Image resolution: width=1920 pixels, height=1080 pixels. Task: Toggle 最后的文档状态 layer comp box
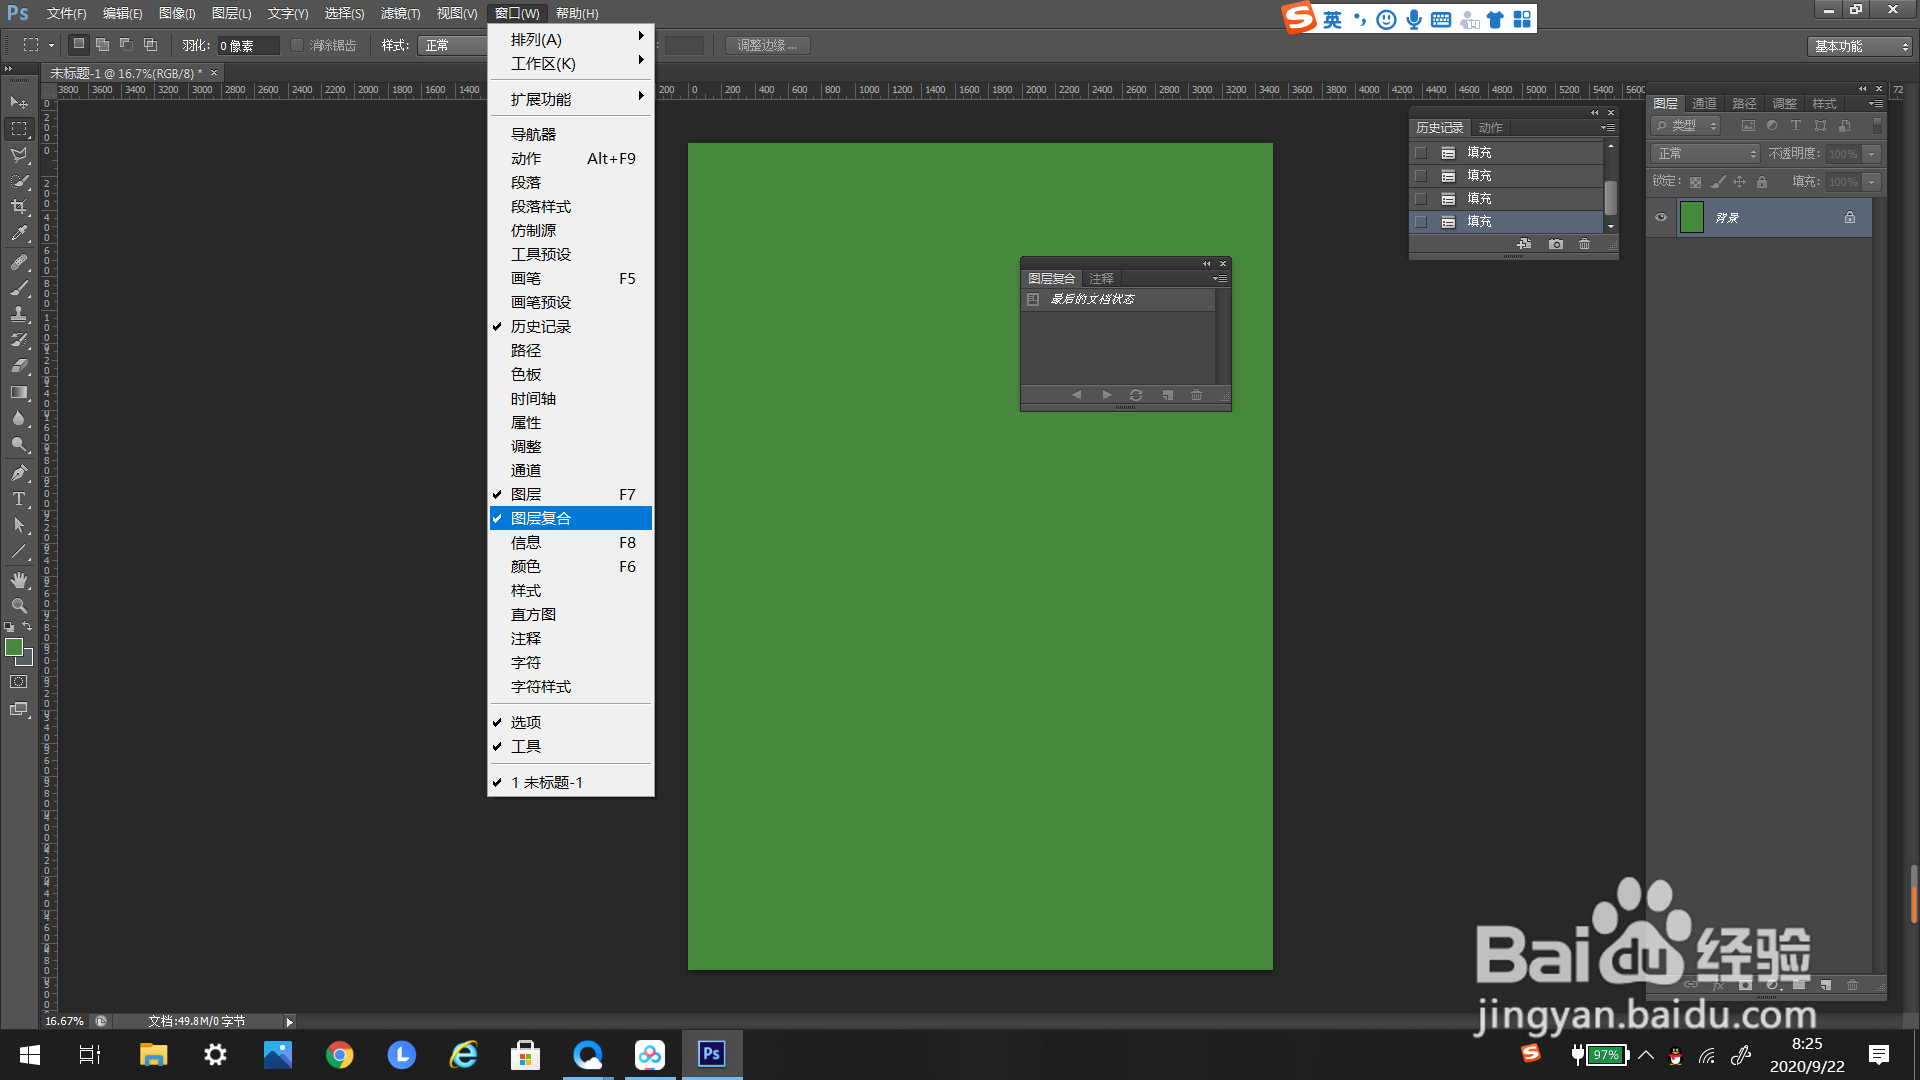(x=1033, y=299)
